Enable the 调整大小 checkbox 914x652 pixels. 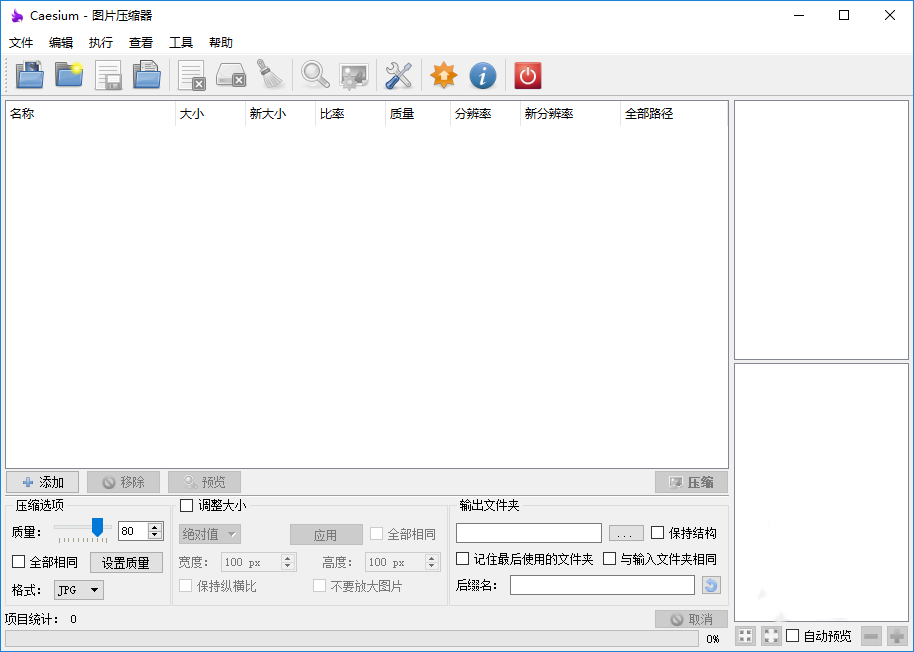point(187,505)
